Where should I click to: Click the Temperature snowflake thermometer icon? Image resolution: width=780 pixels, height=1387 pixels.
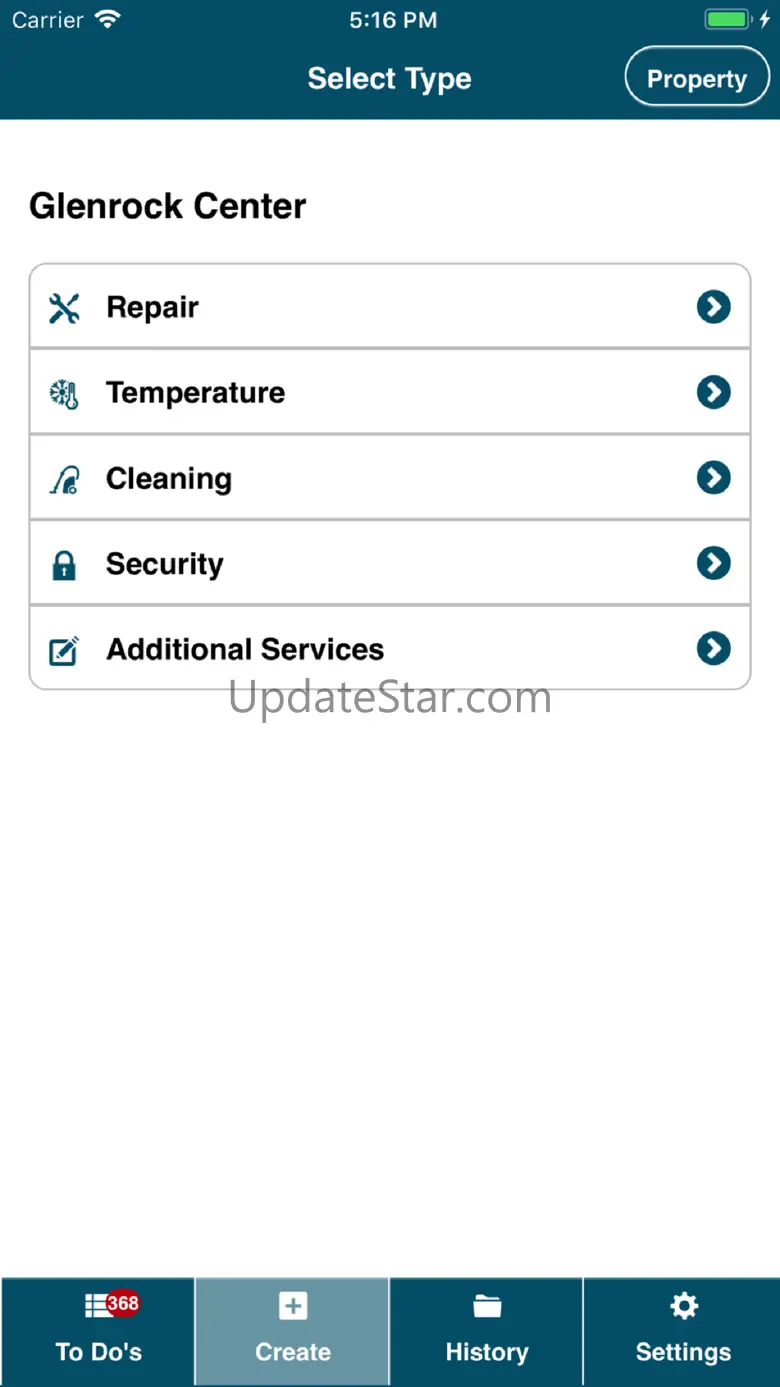[64, 393]
